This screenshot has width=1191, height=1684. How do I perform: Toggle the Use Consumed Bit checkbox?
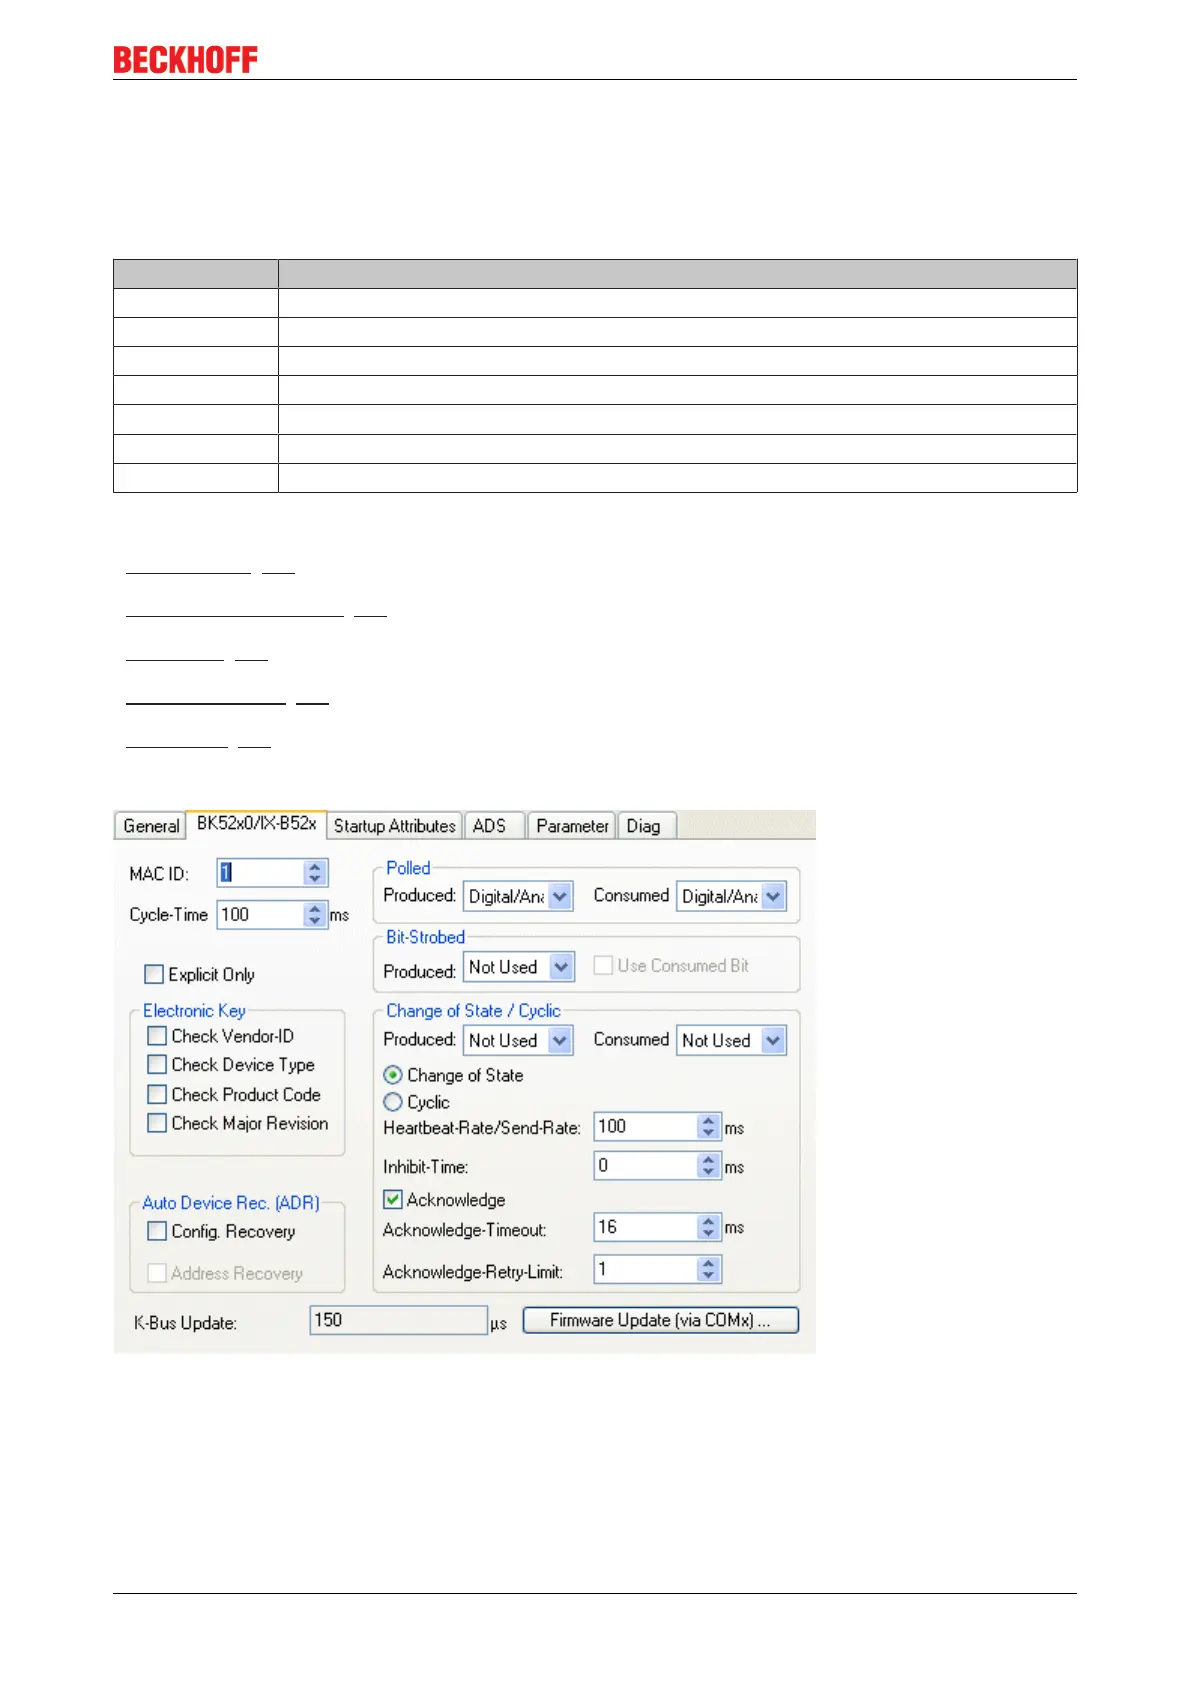pyautogui.click(x=603, y=965)
